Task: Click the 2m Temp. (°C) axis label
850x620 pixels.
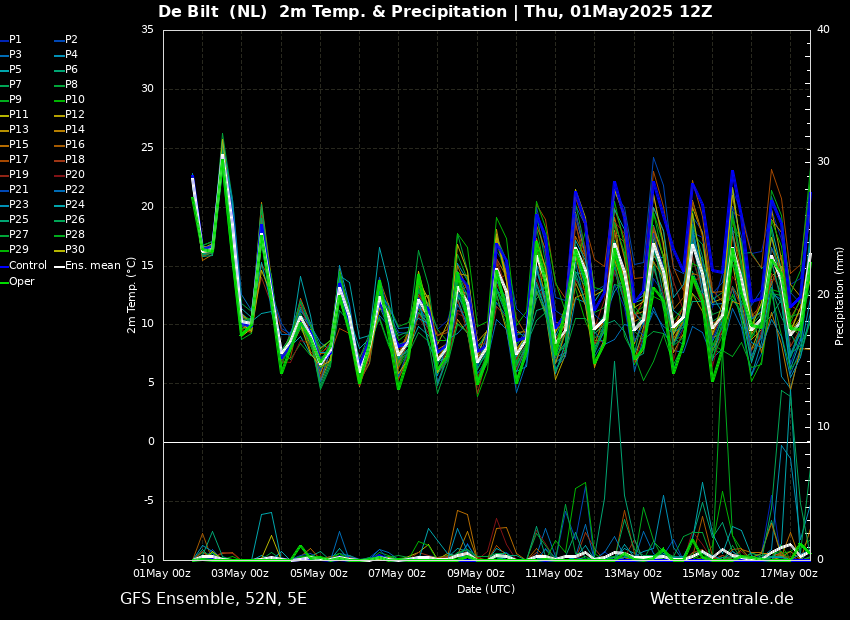Action: tap(132, 294)
